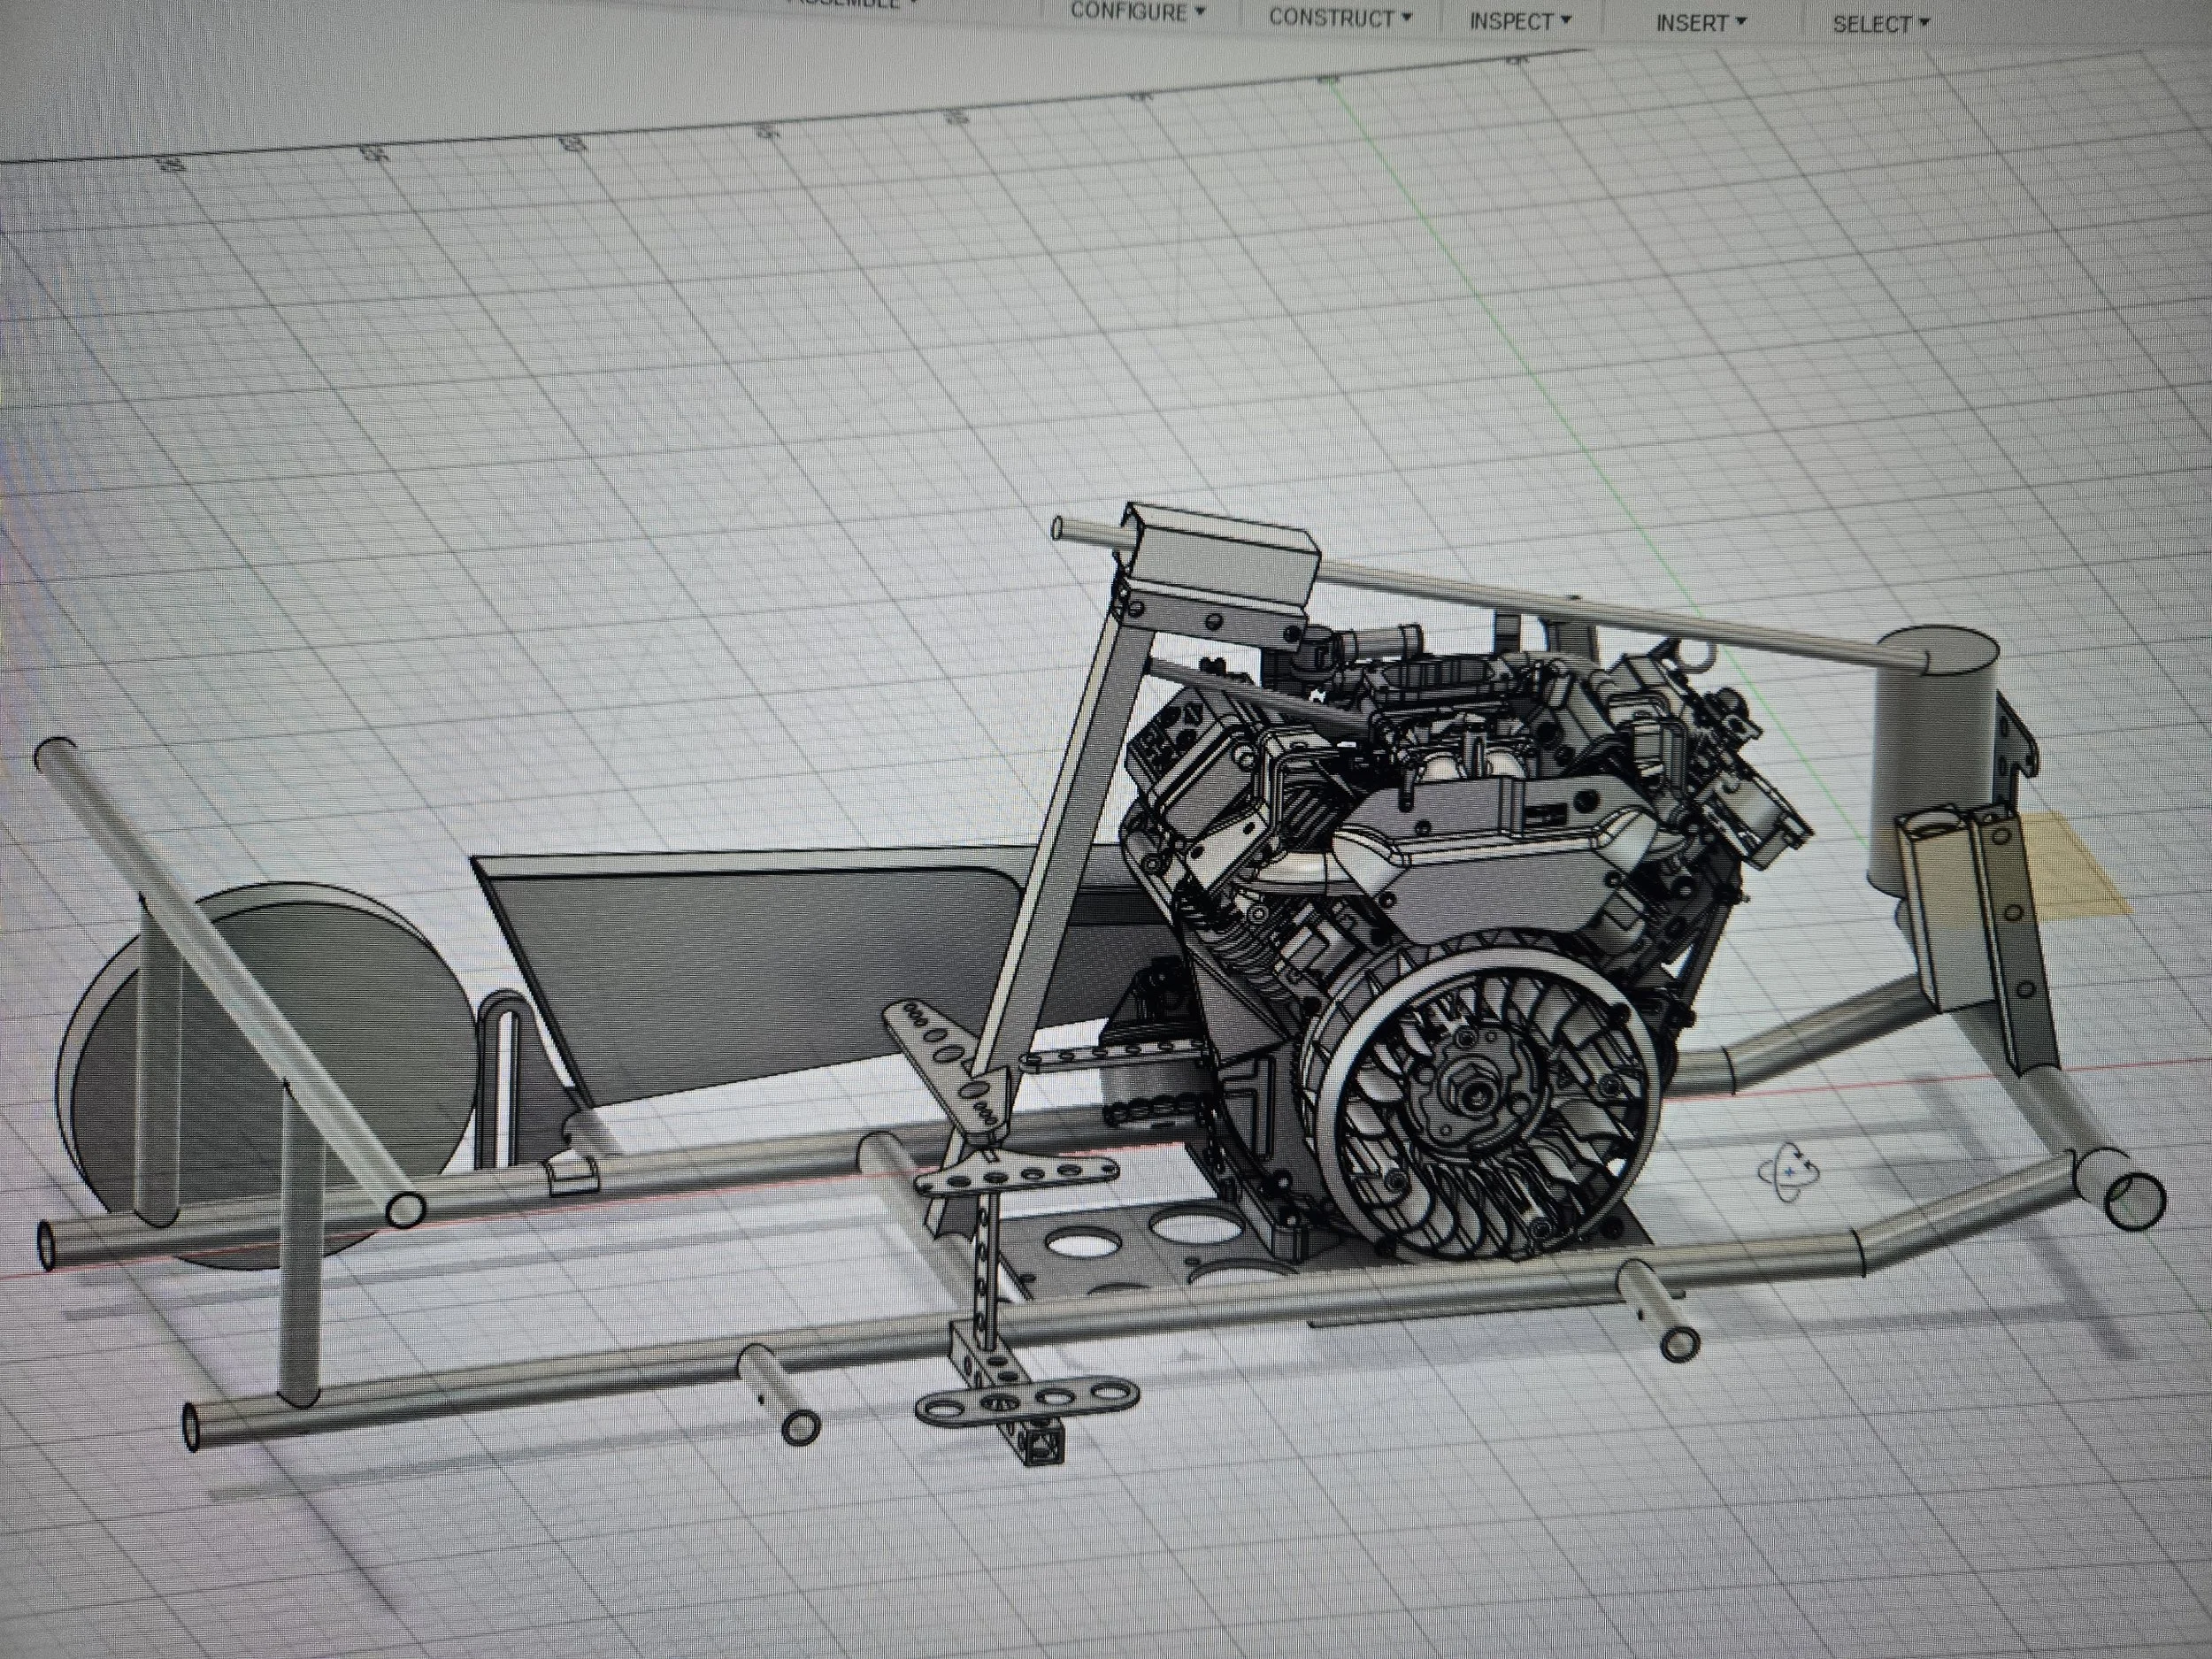Expand the INSPECT toolbar menu
2212x1659 pixels.
[x=1520, y=21]
